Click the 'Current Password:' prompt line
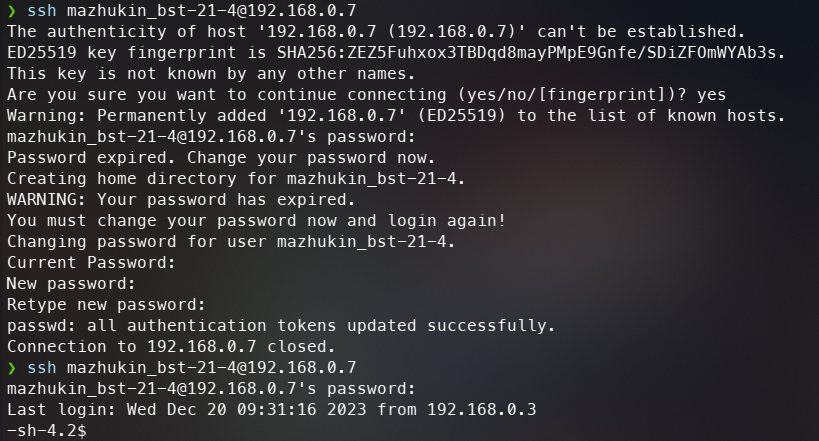This screenshot has height=441, width=819. [91, 263]
